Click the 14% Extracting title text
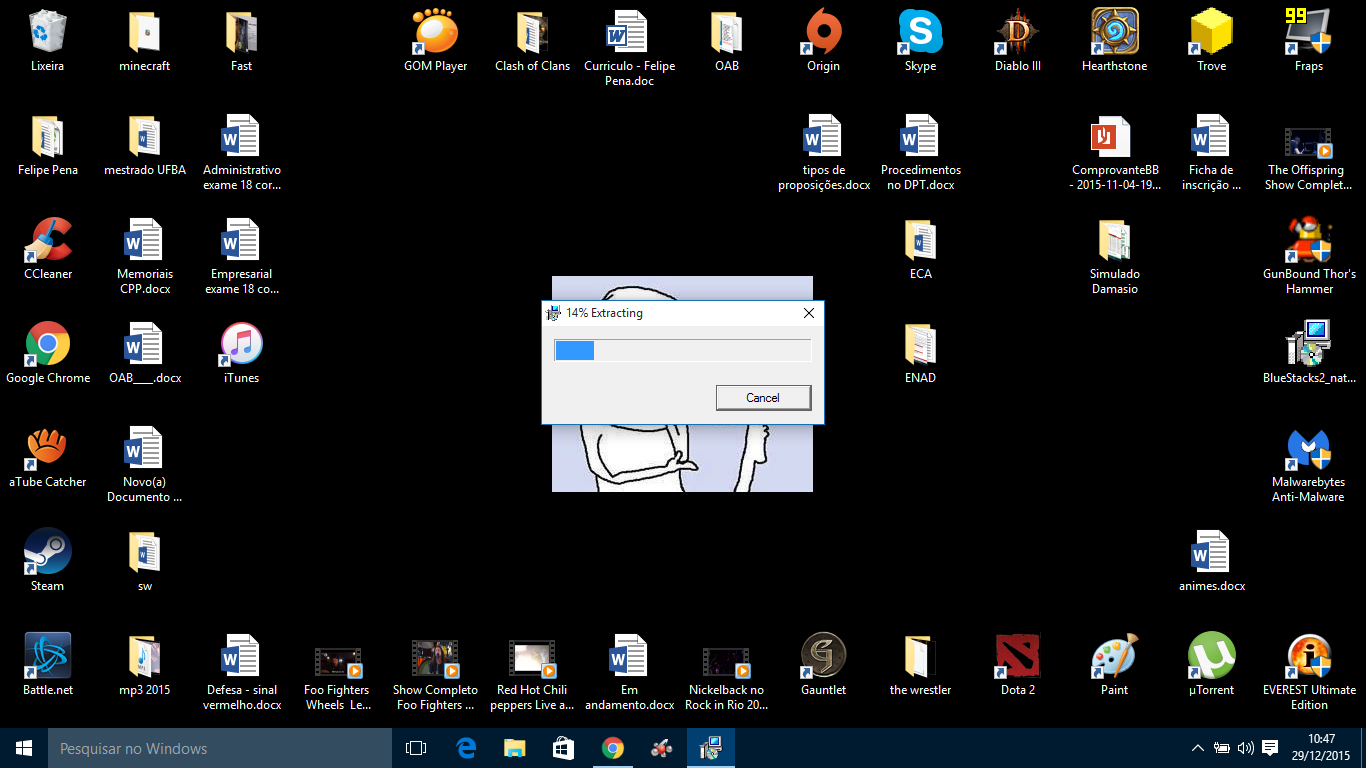Screen dimensions: 1366x768 point(604,313)
